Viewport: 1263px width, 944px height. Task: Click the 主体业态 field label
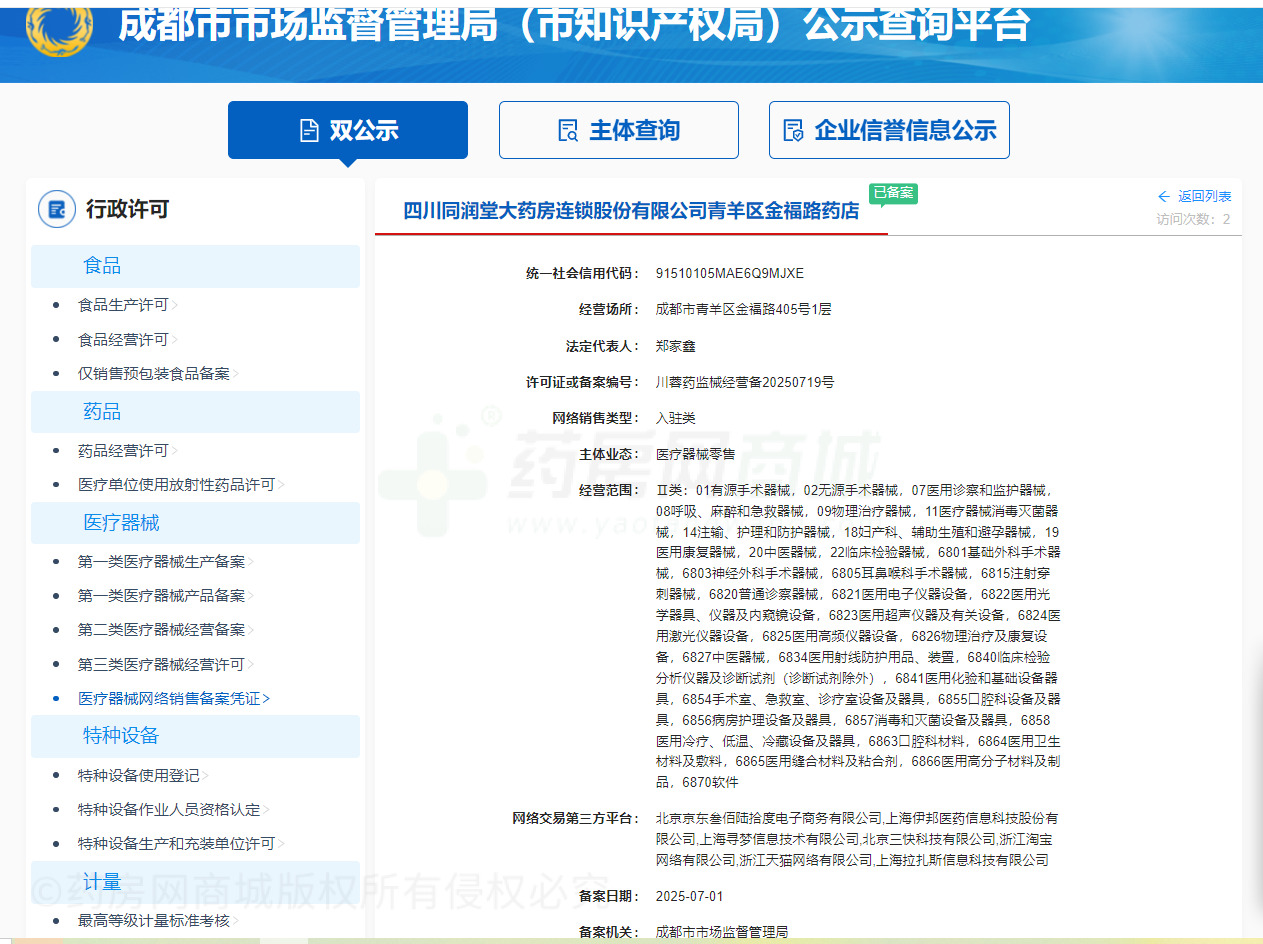pyautogui.click(x=607, y=454)
